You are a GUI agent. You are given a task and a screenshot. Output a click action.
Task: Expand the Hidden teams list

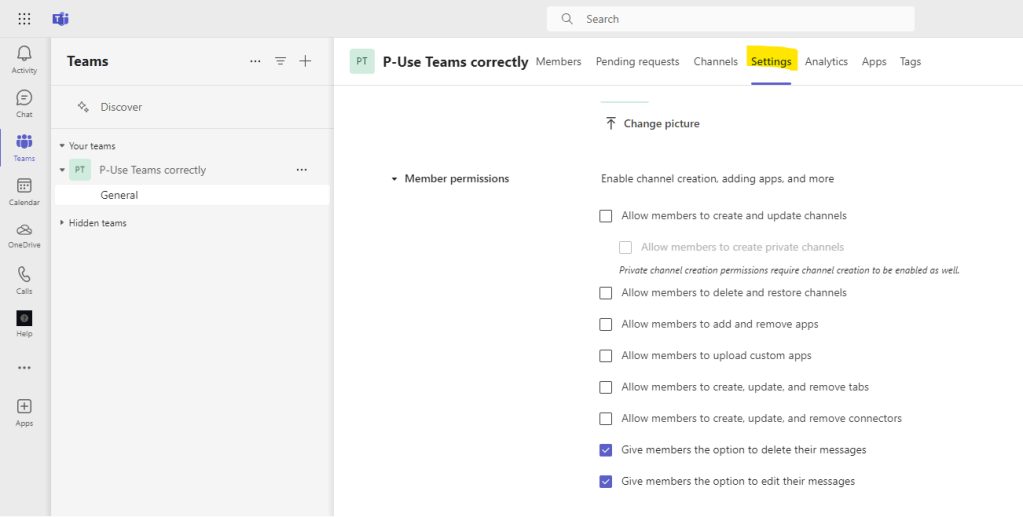[61, 223]
